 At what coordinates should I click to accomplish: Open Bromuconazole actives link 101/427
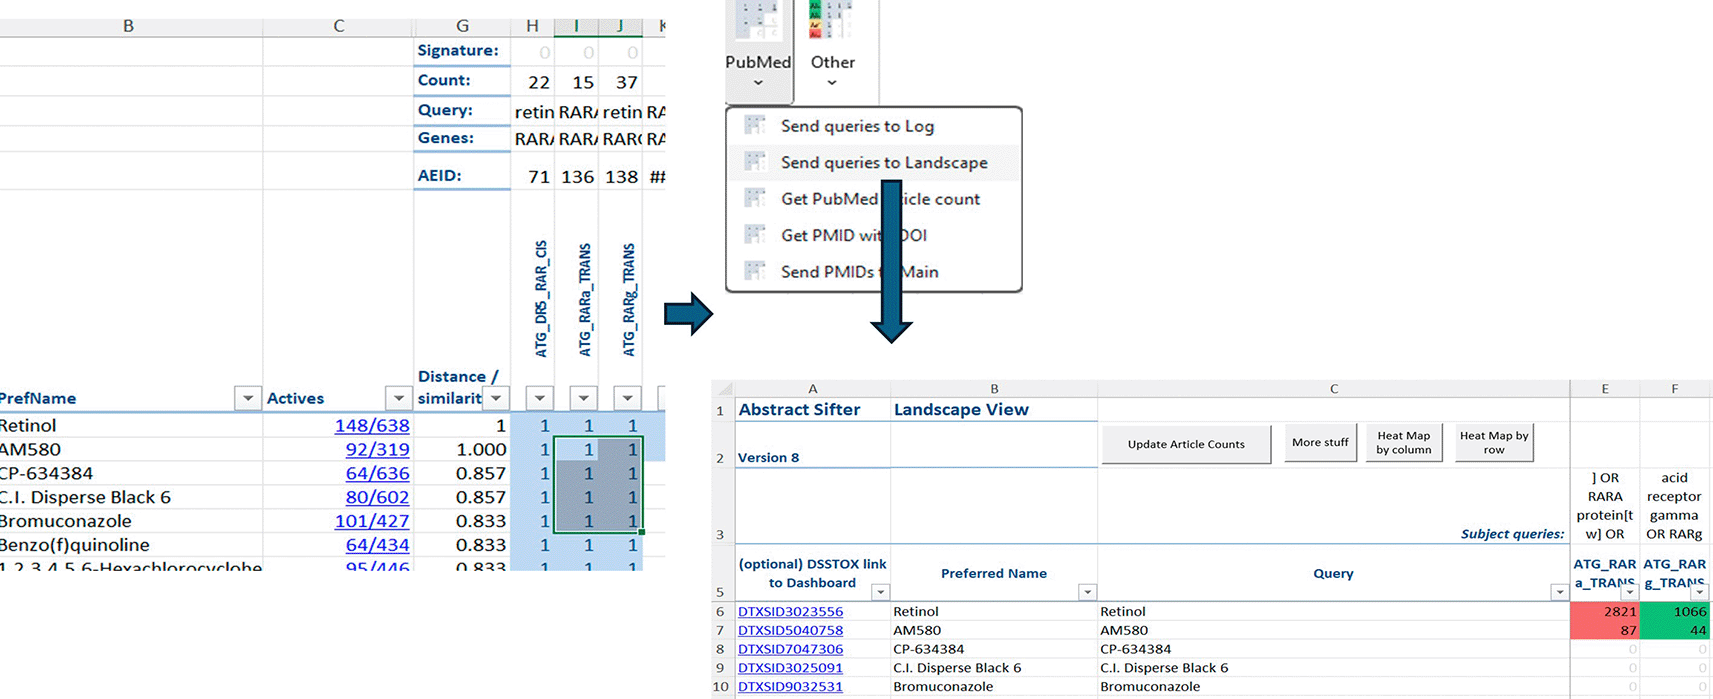coord(371,521)
